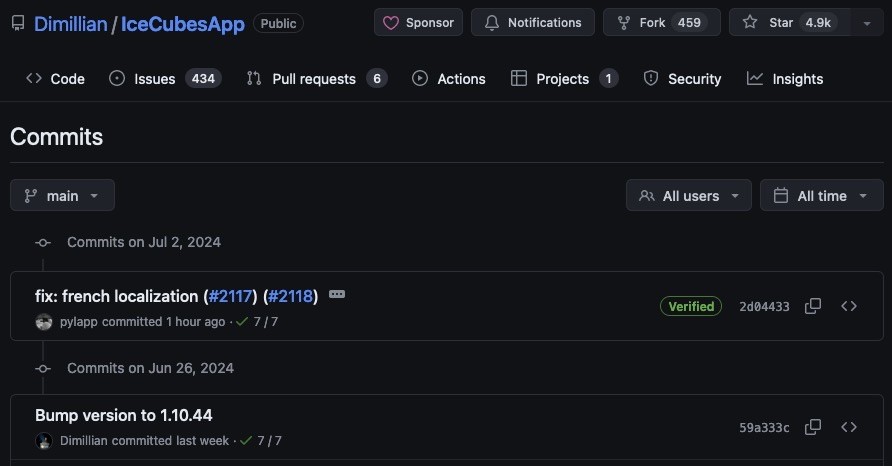Viewport: 892px width, 466px height.
Task: Click the star count 4.9k
Action: 818,23
